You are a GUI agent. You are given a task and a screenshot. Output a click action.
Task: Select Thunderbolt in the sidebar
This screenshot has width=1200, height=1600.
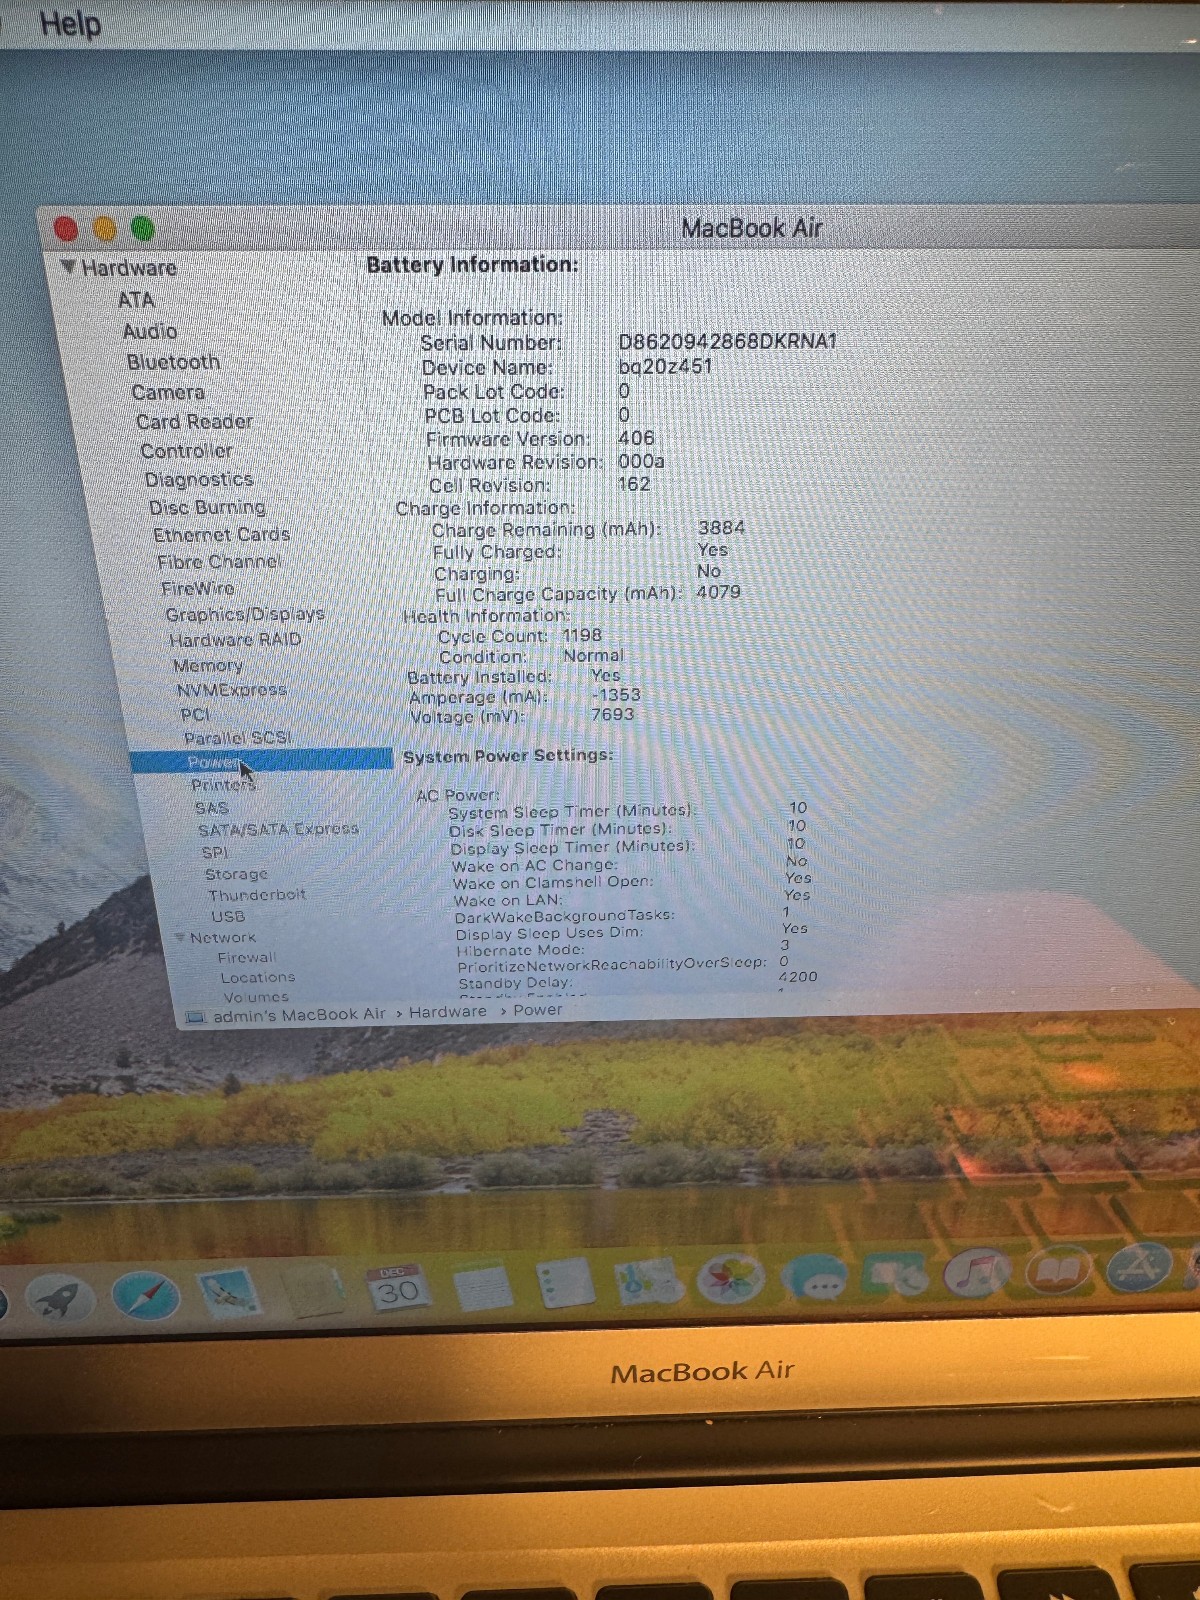257,895
